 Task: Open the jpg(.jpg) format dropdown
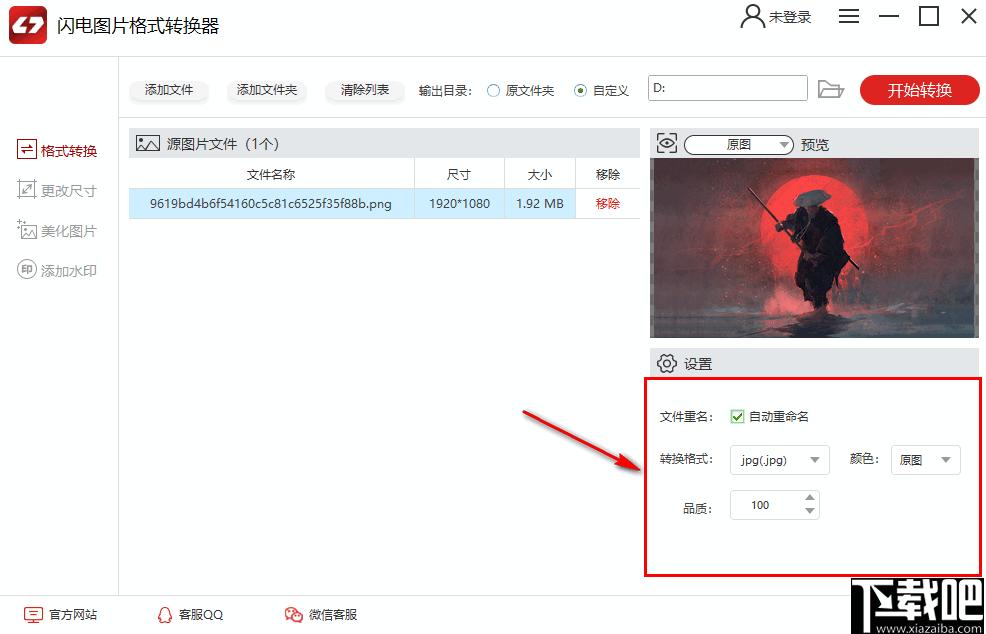(x=780, y=460)
